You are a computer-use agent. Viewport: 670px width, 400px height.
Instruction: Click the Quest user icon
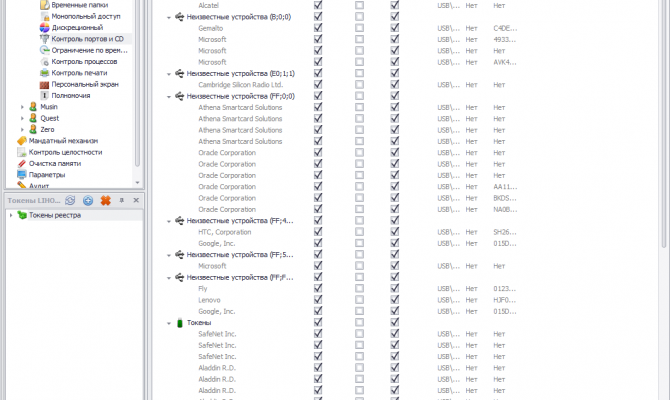point(33,118)
